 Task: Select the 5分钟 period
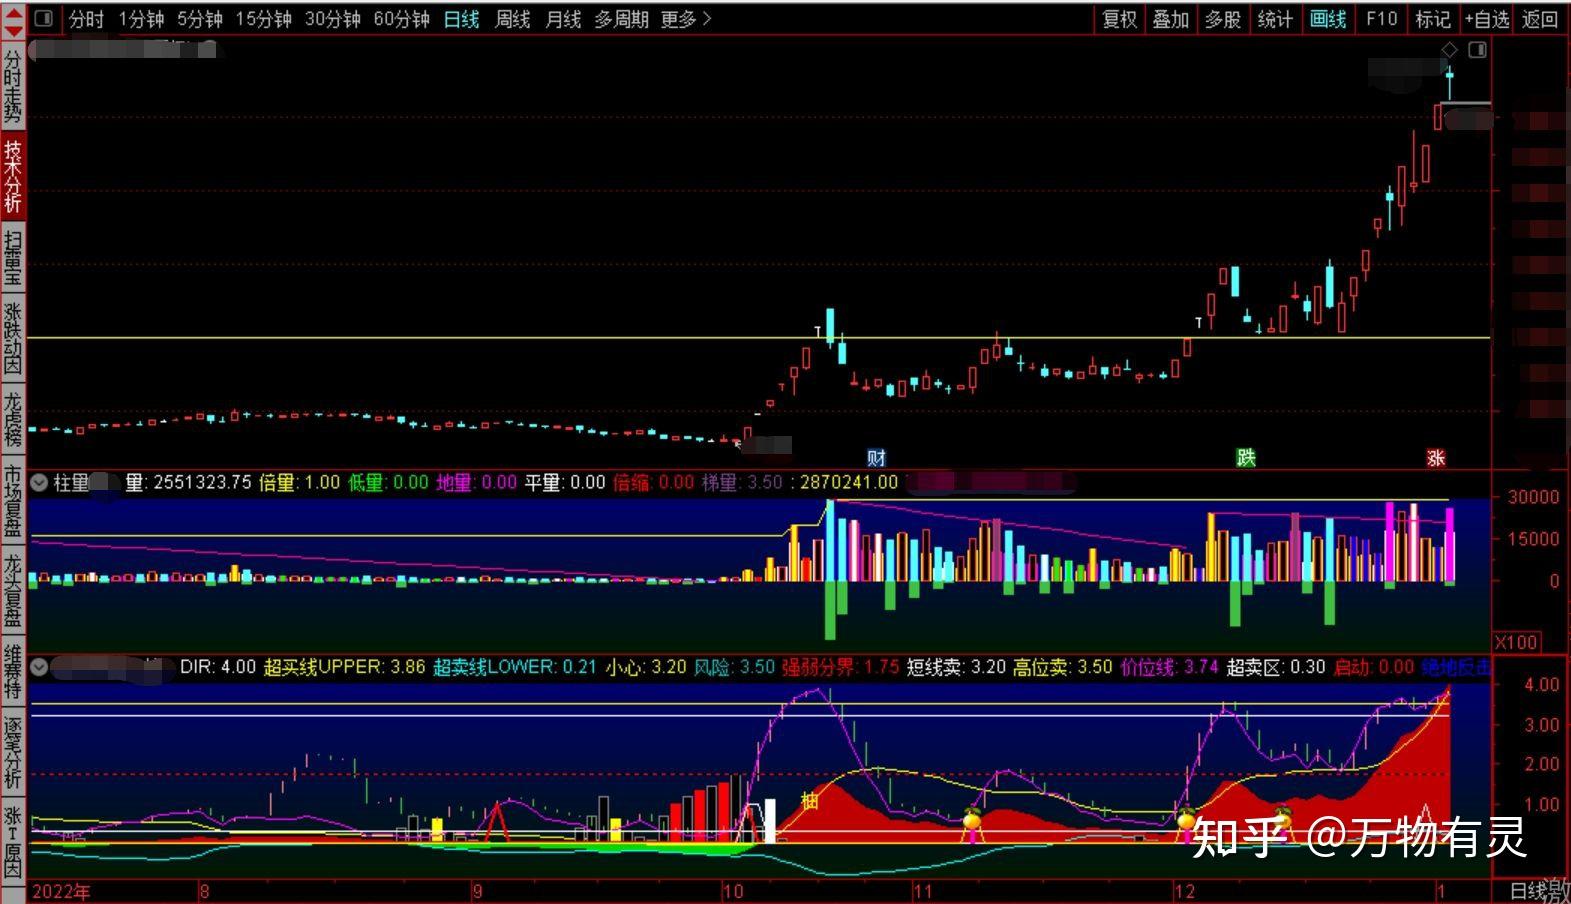(x=199, y=19)
